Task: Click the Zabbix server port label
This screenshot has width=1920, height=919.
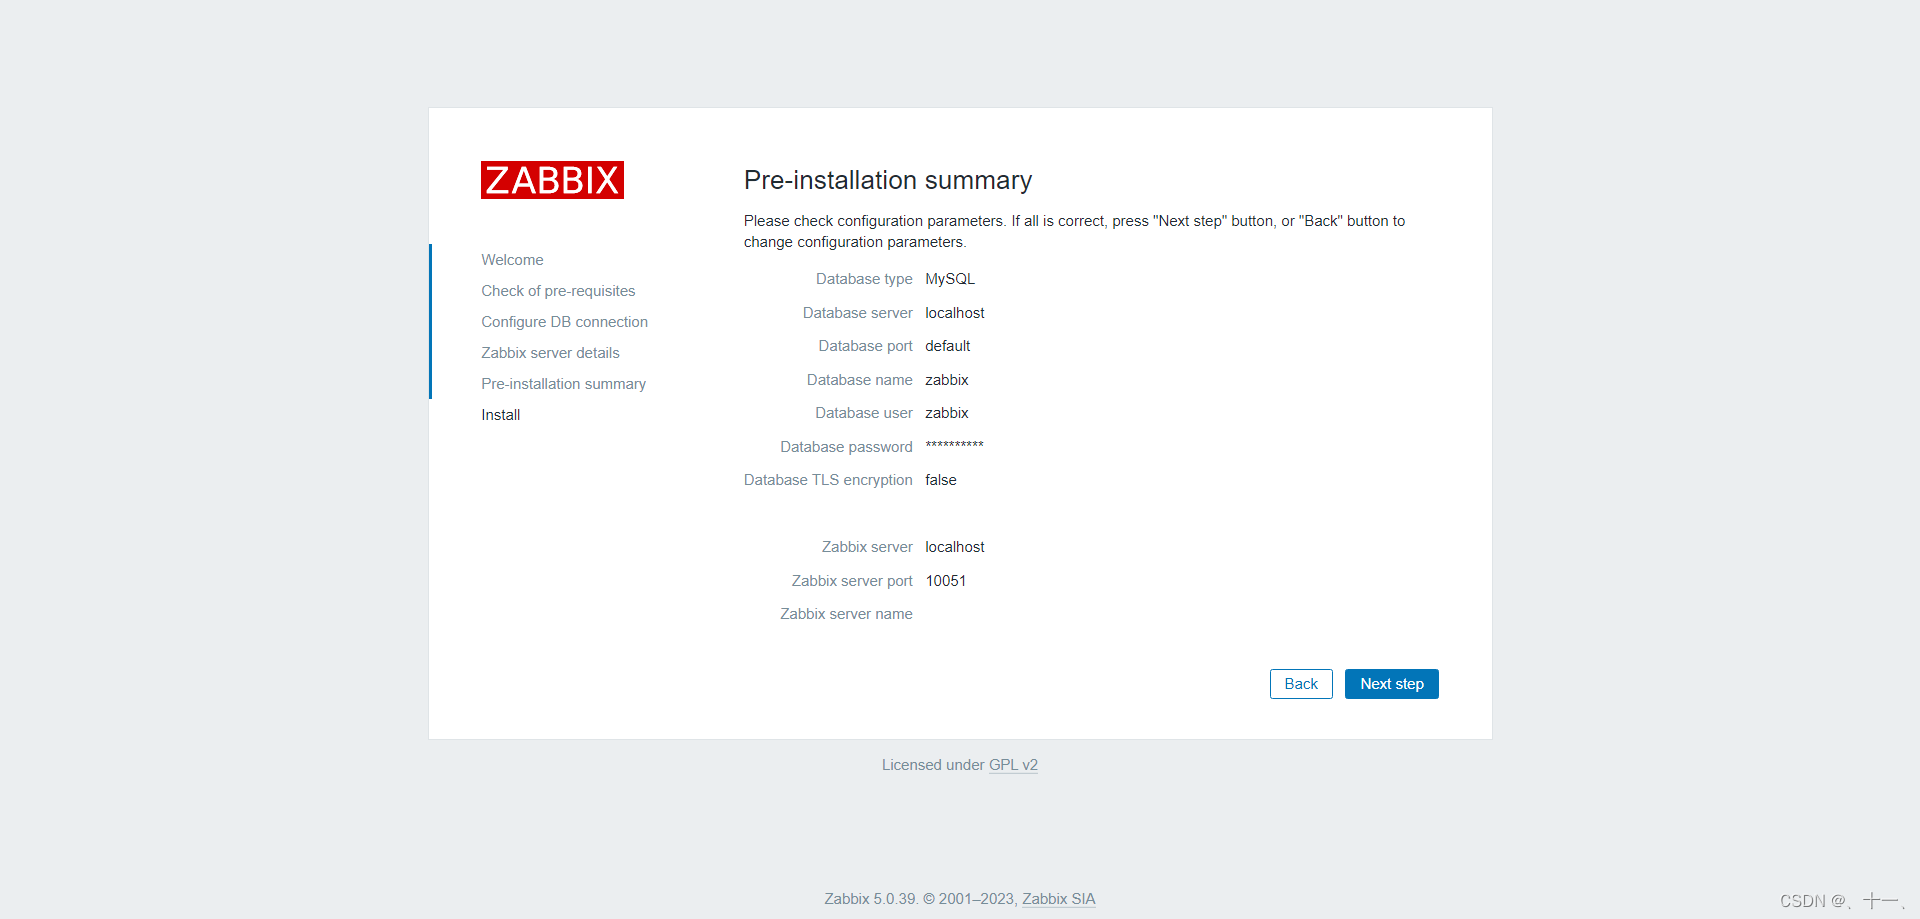Action: tap(852, 581)
